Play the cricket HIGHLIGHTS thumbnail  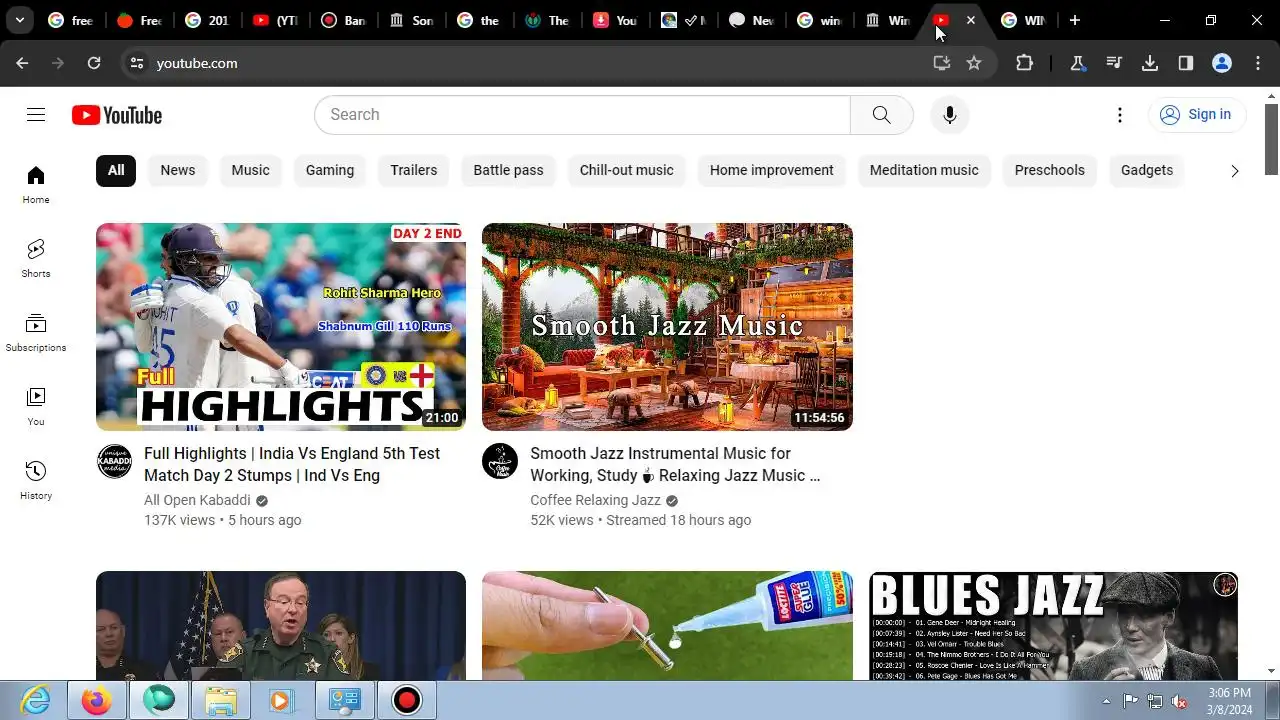coord(281,327)
